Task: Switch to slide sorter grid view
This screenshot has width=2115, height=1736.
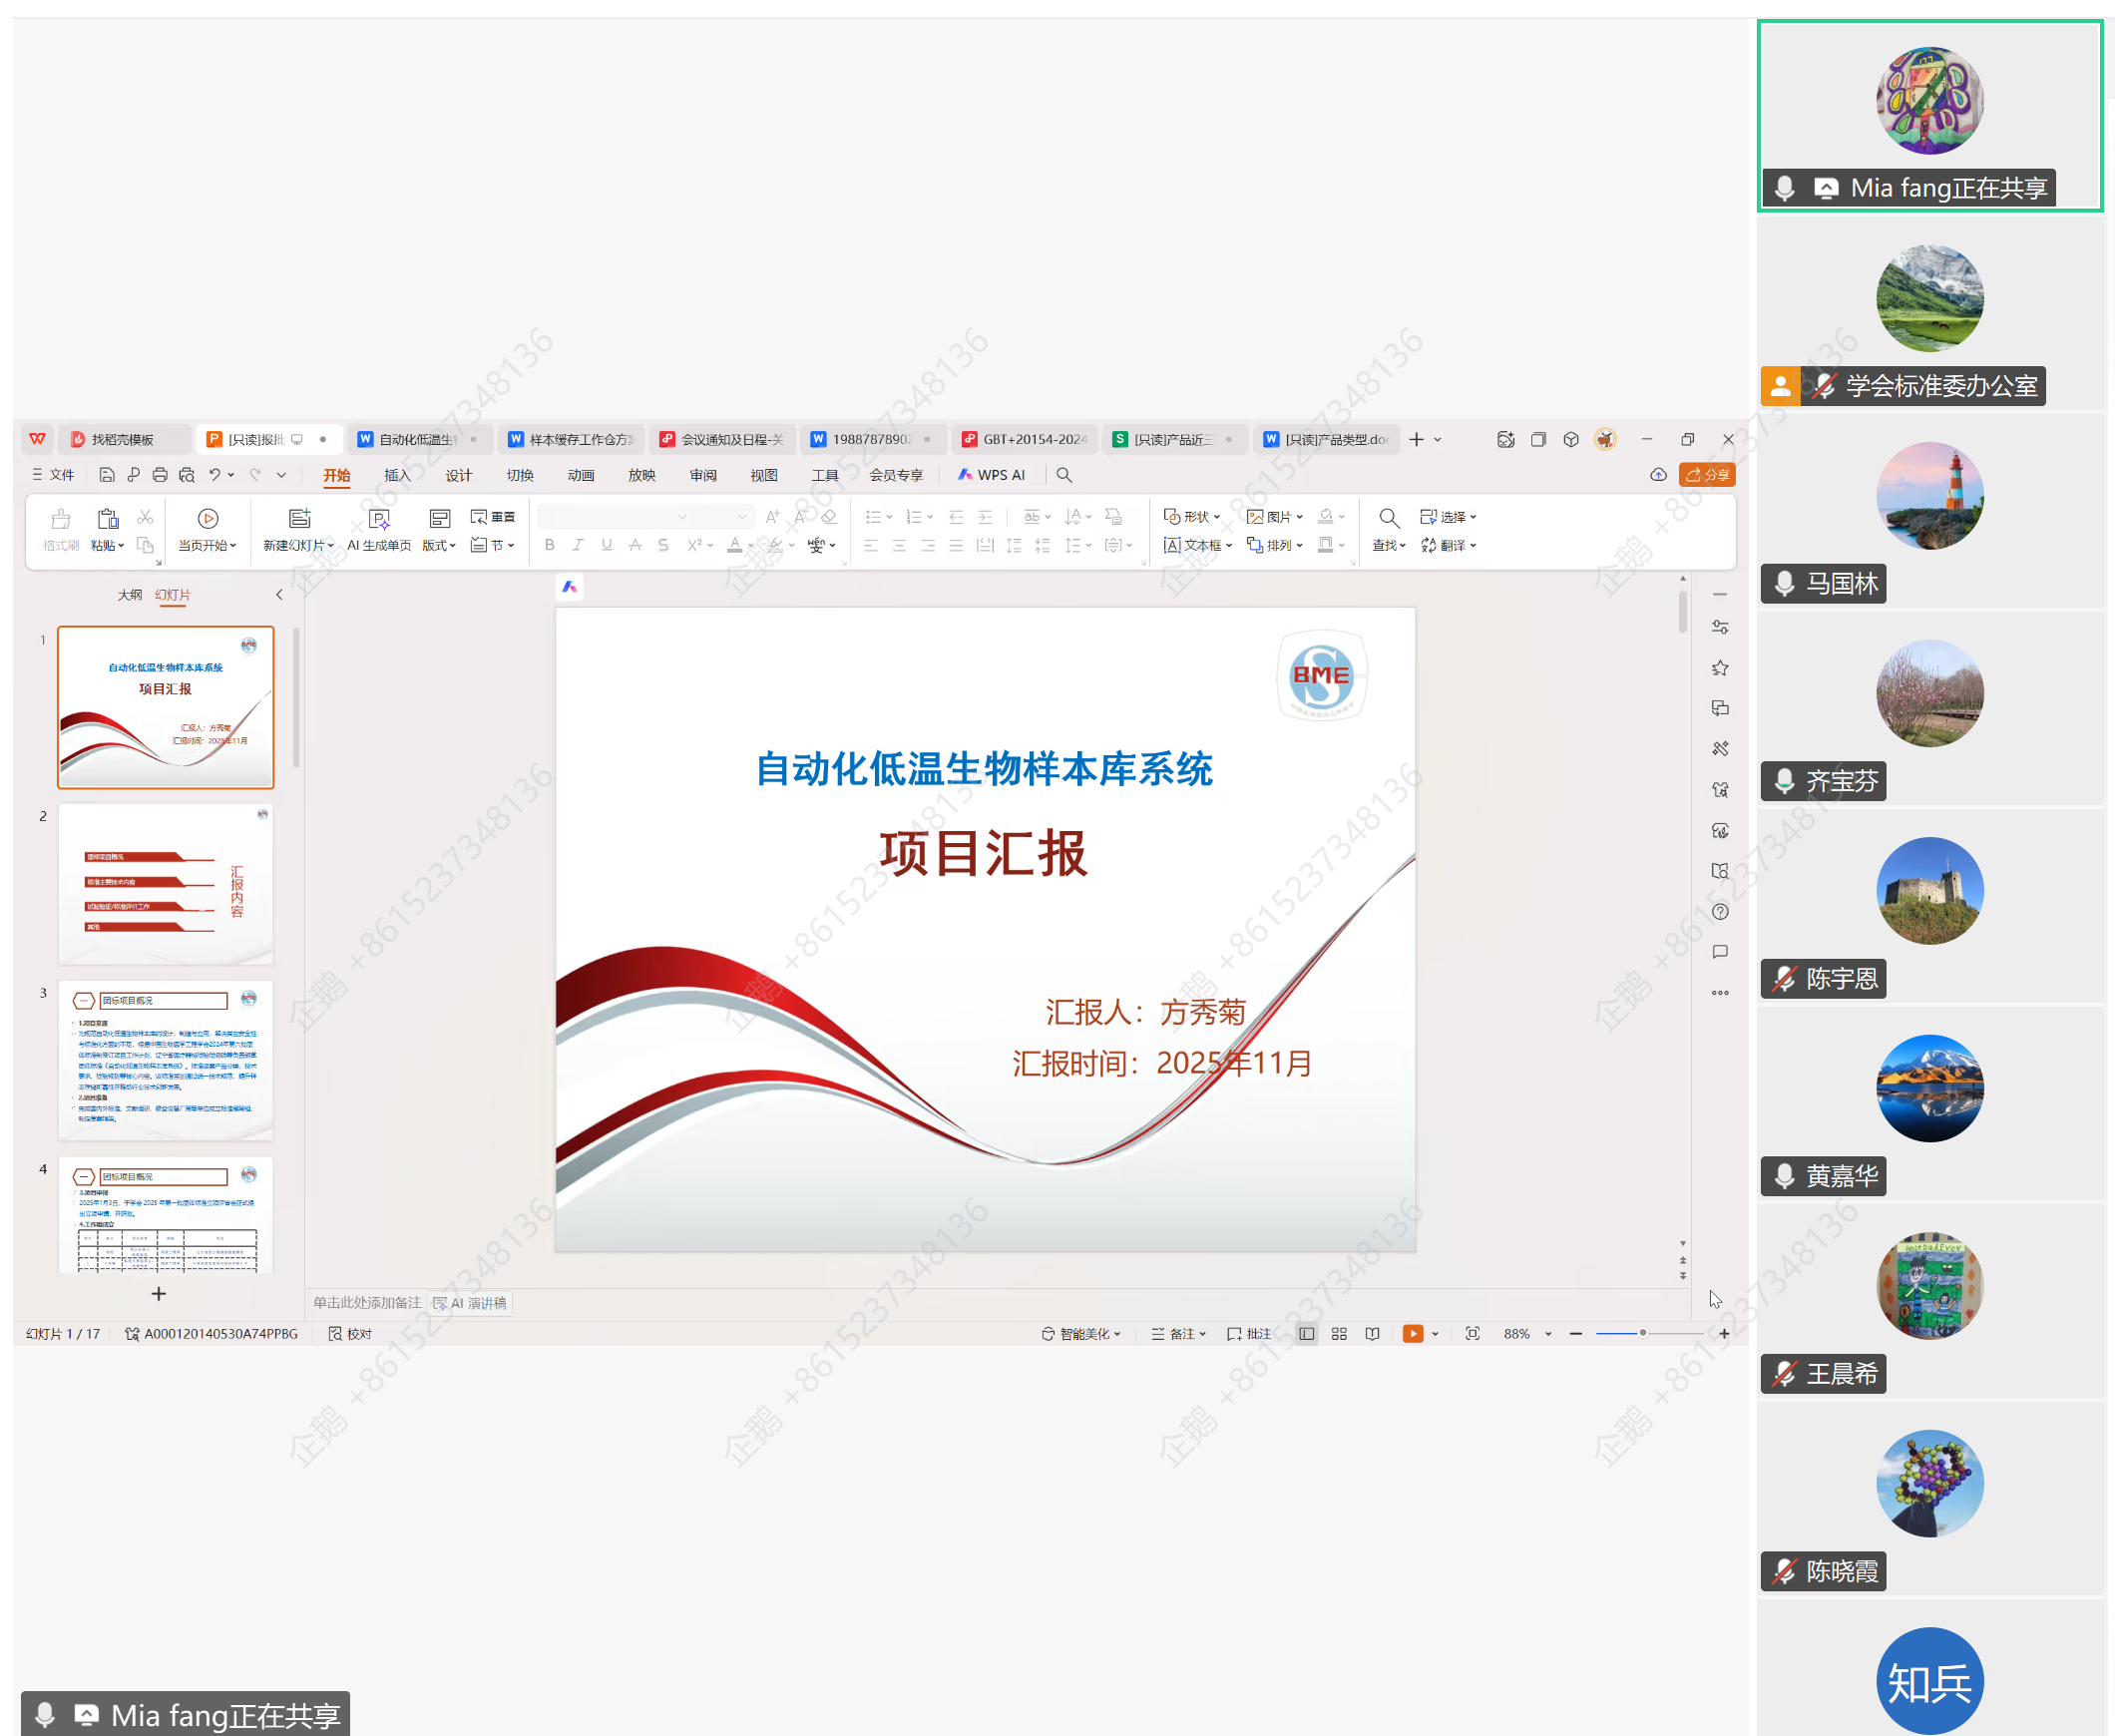Action: (1339, 1333)
